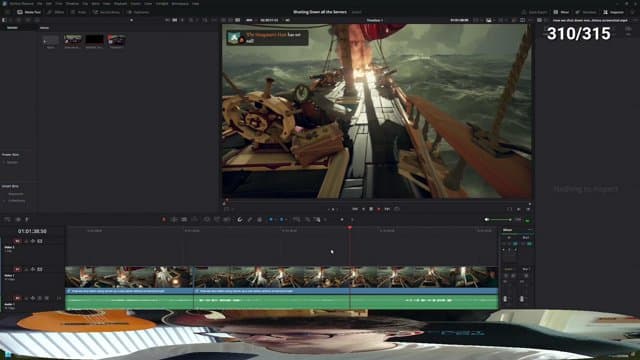Select the Dynamic Trim Mode tool
Screen dimensions: 640x360
(184, 220)
